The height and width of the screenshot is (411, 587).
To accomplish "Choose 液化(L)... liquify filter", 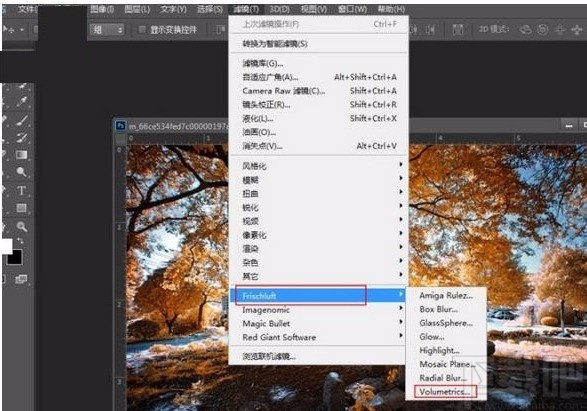I will pos(319,118).
